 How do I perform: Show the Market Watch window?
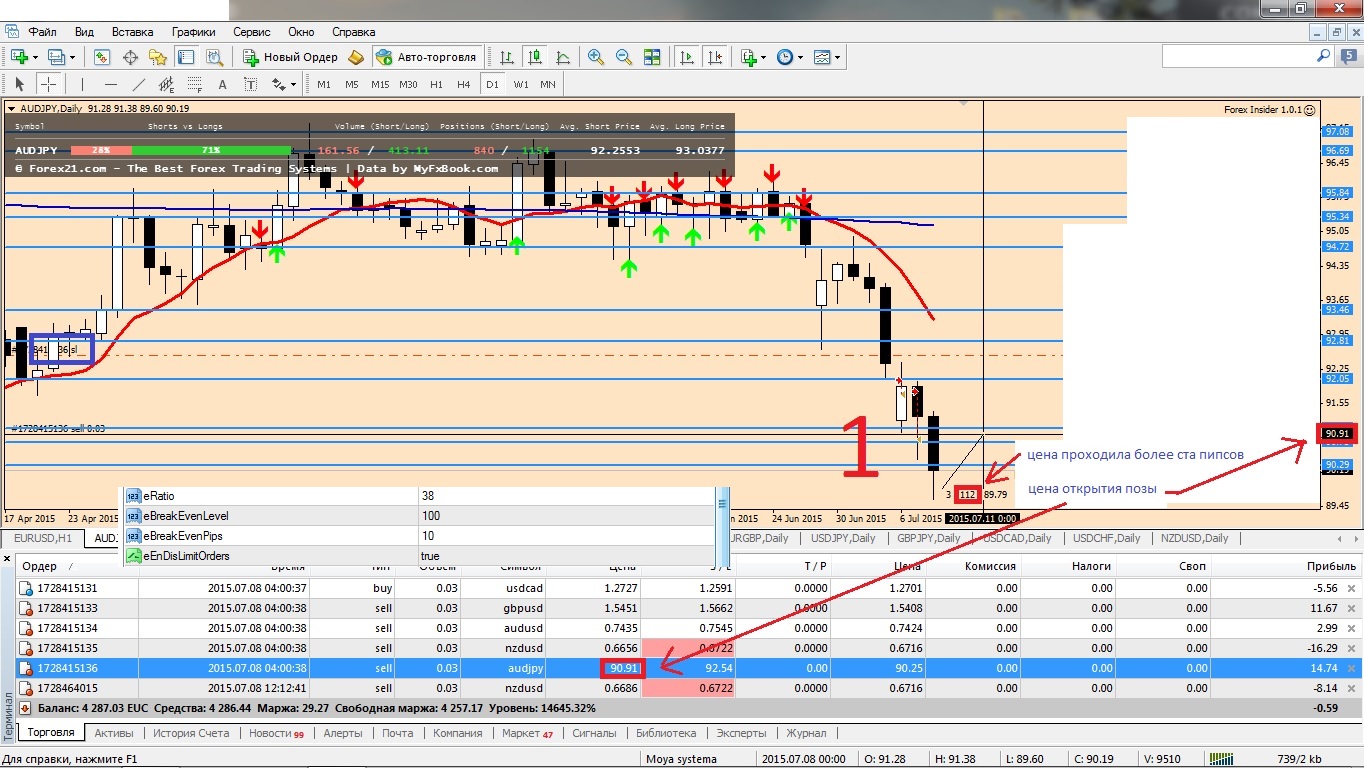[102, 57]
